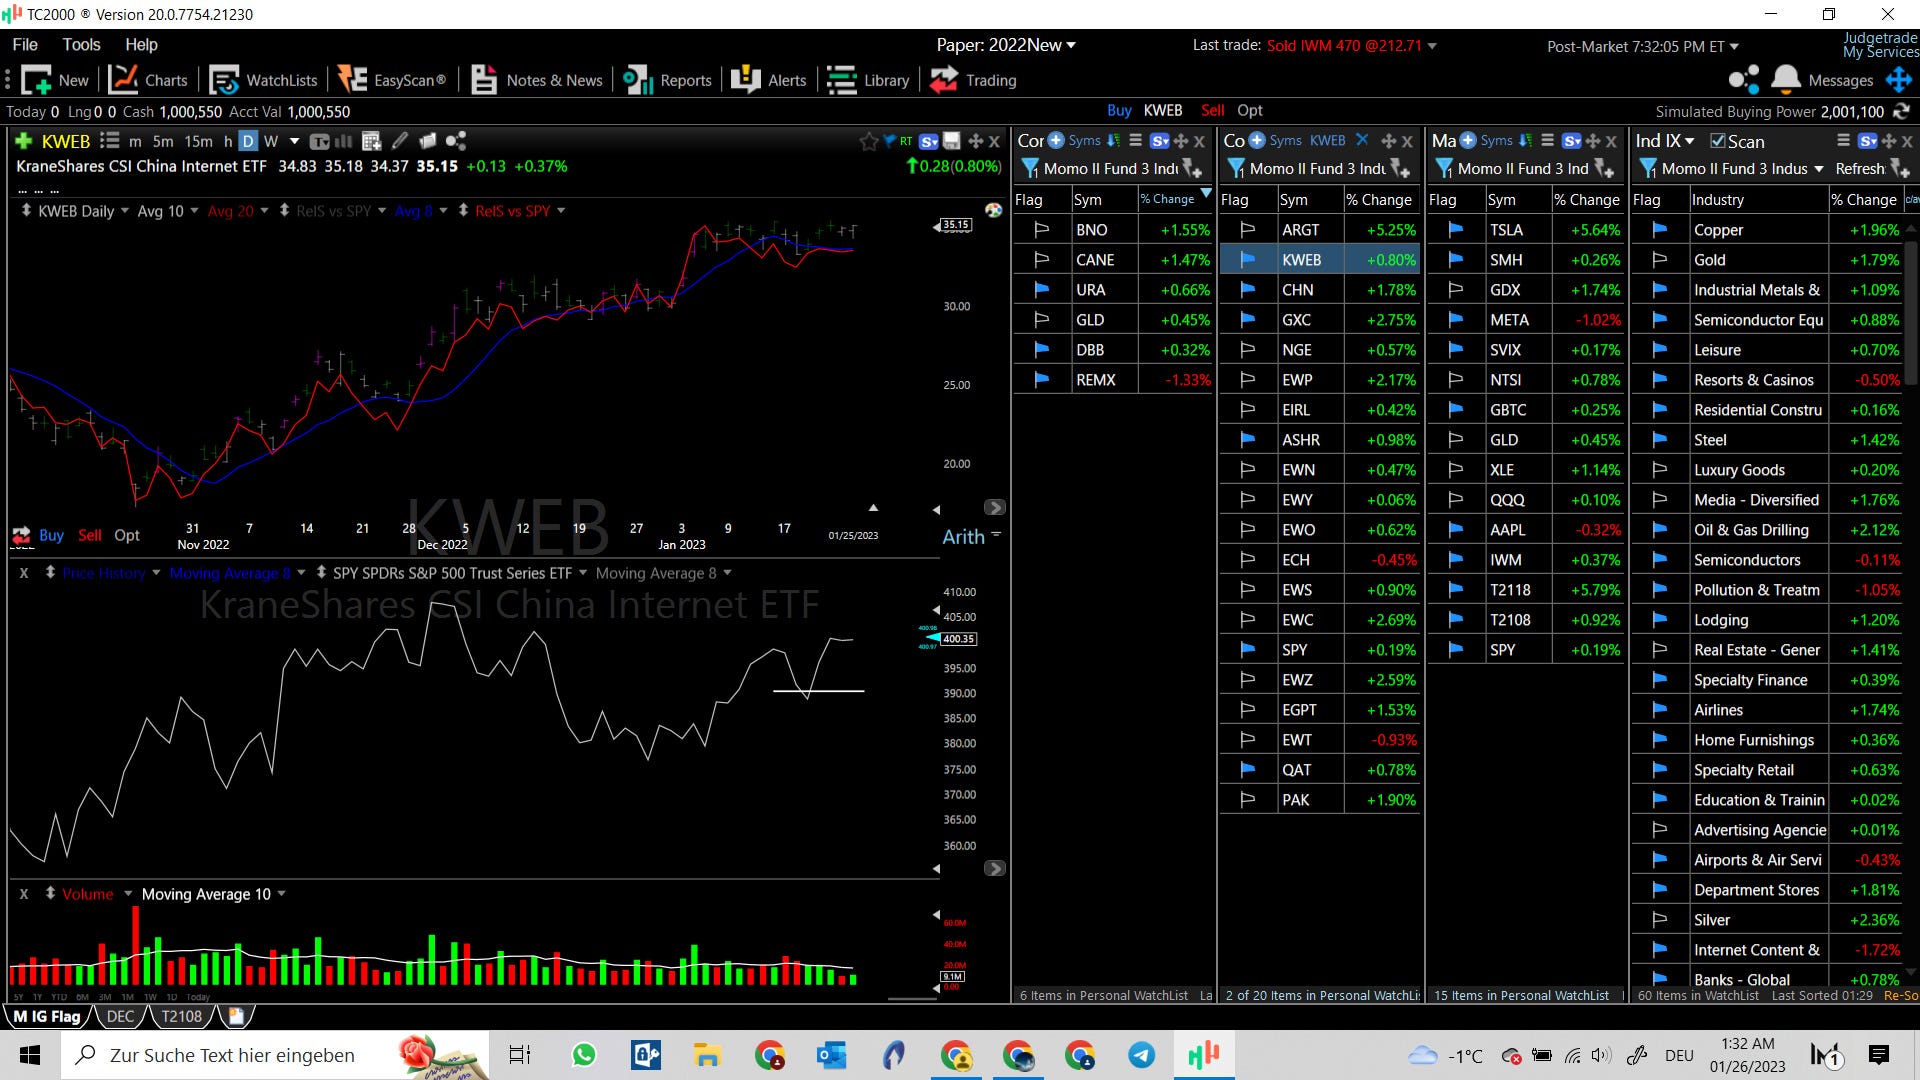Open the Tools menu
Viewport: 1920px width, 1080px height.
[x=81, y=44]
